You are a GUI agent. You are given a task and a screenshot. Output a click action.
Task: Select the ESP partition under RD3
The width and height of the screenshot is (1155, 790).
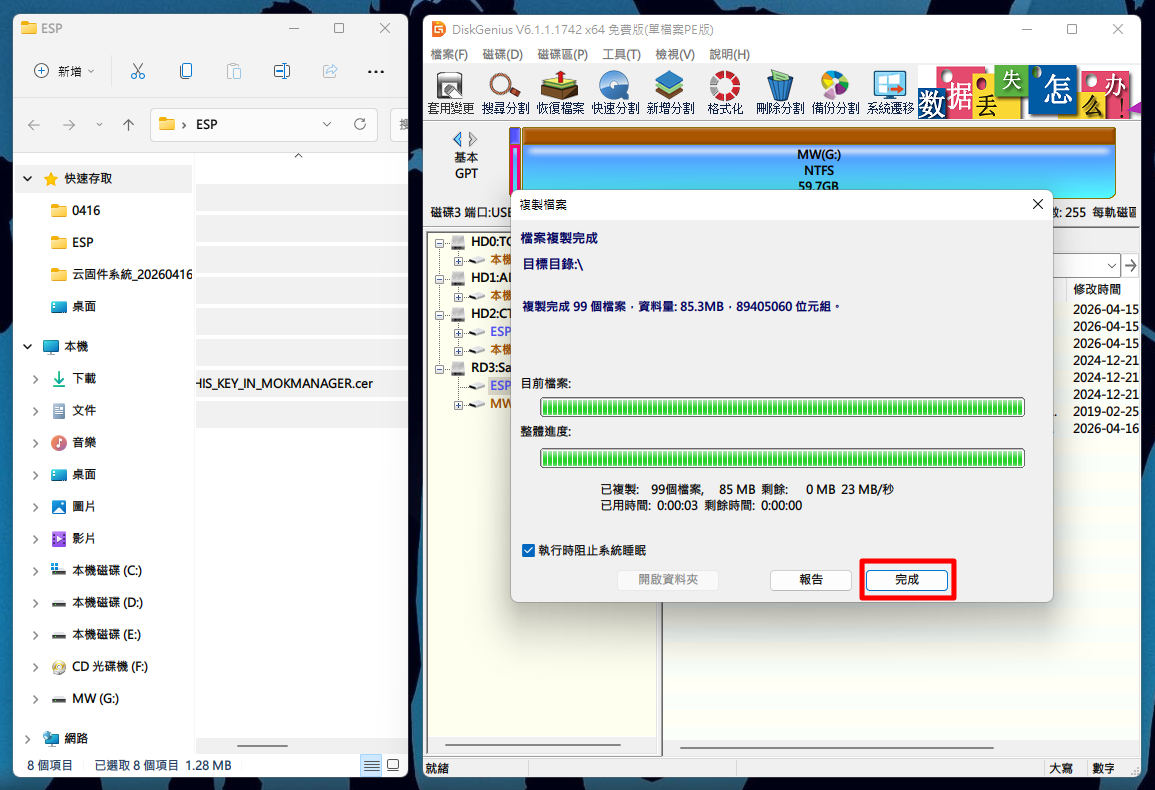[x=500, y=385]
